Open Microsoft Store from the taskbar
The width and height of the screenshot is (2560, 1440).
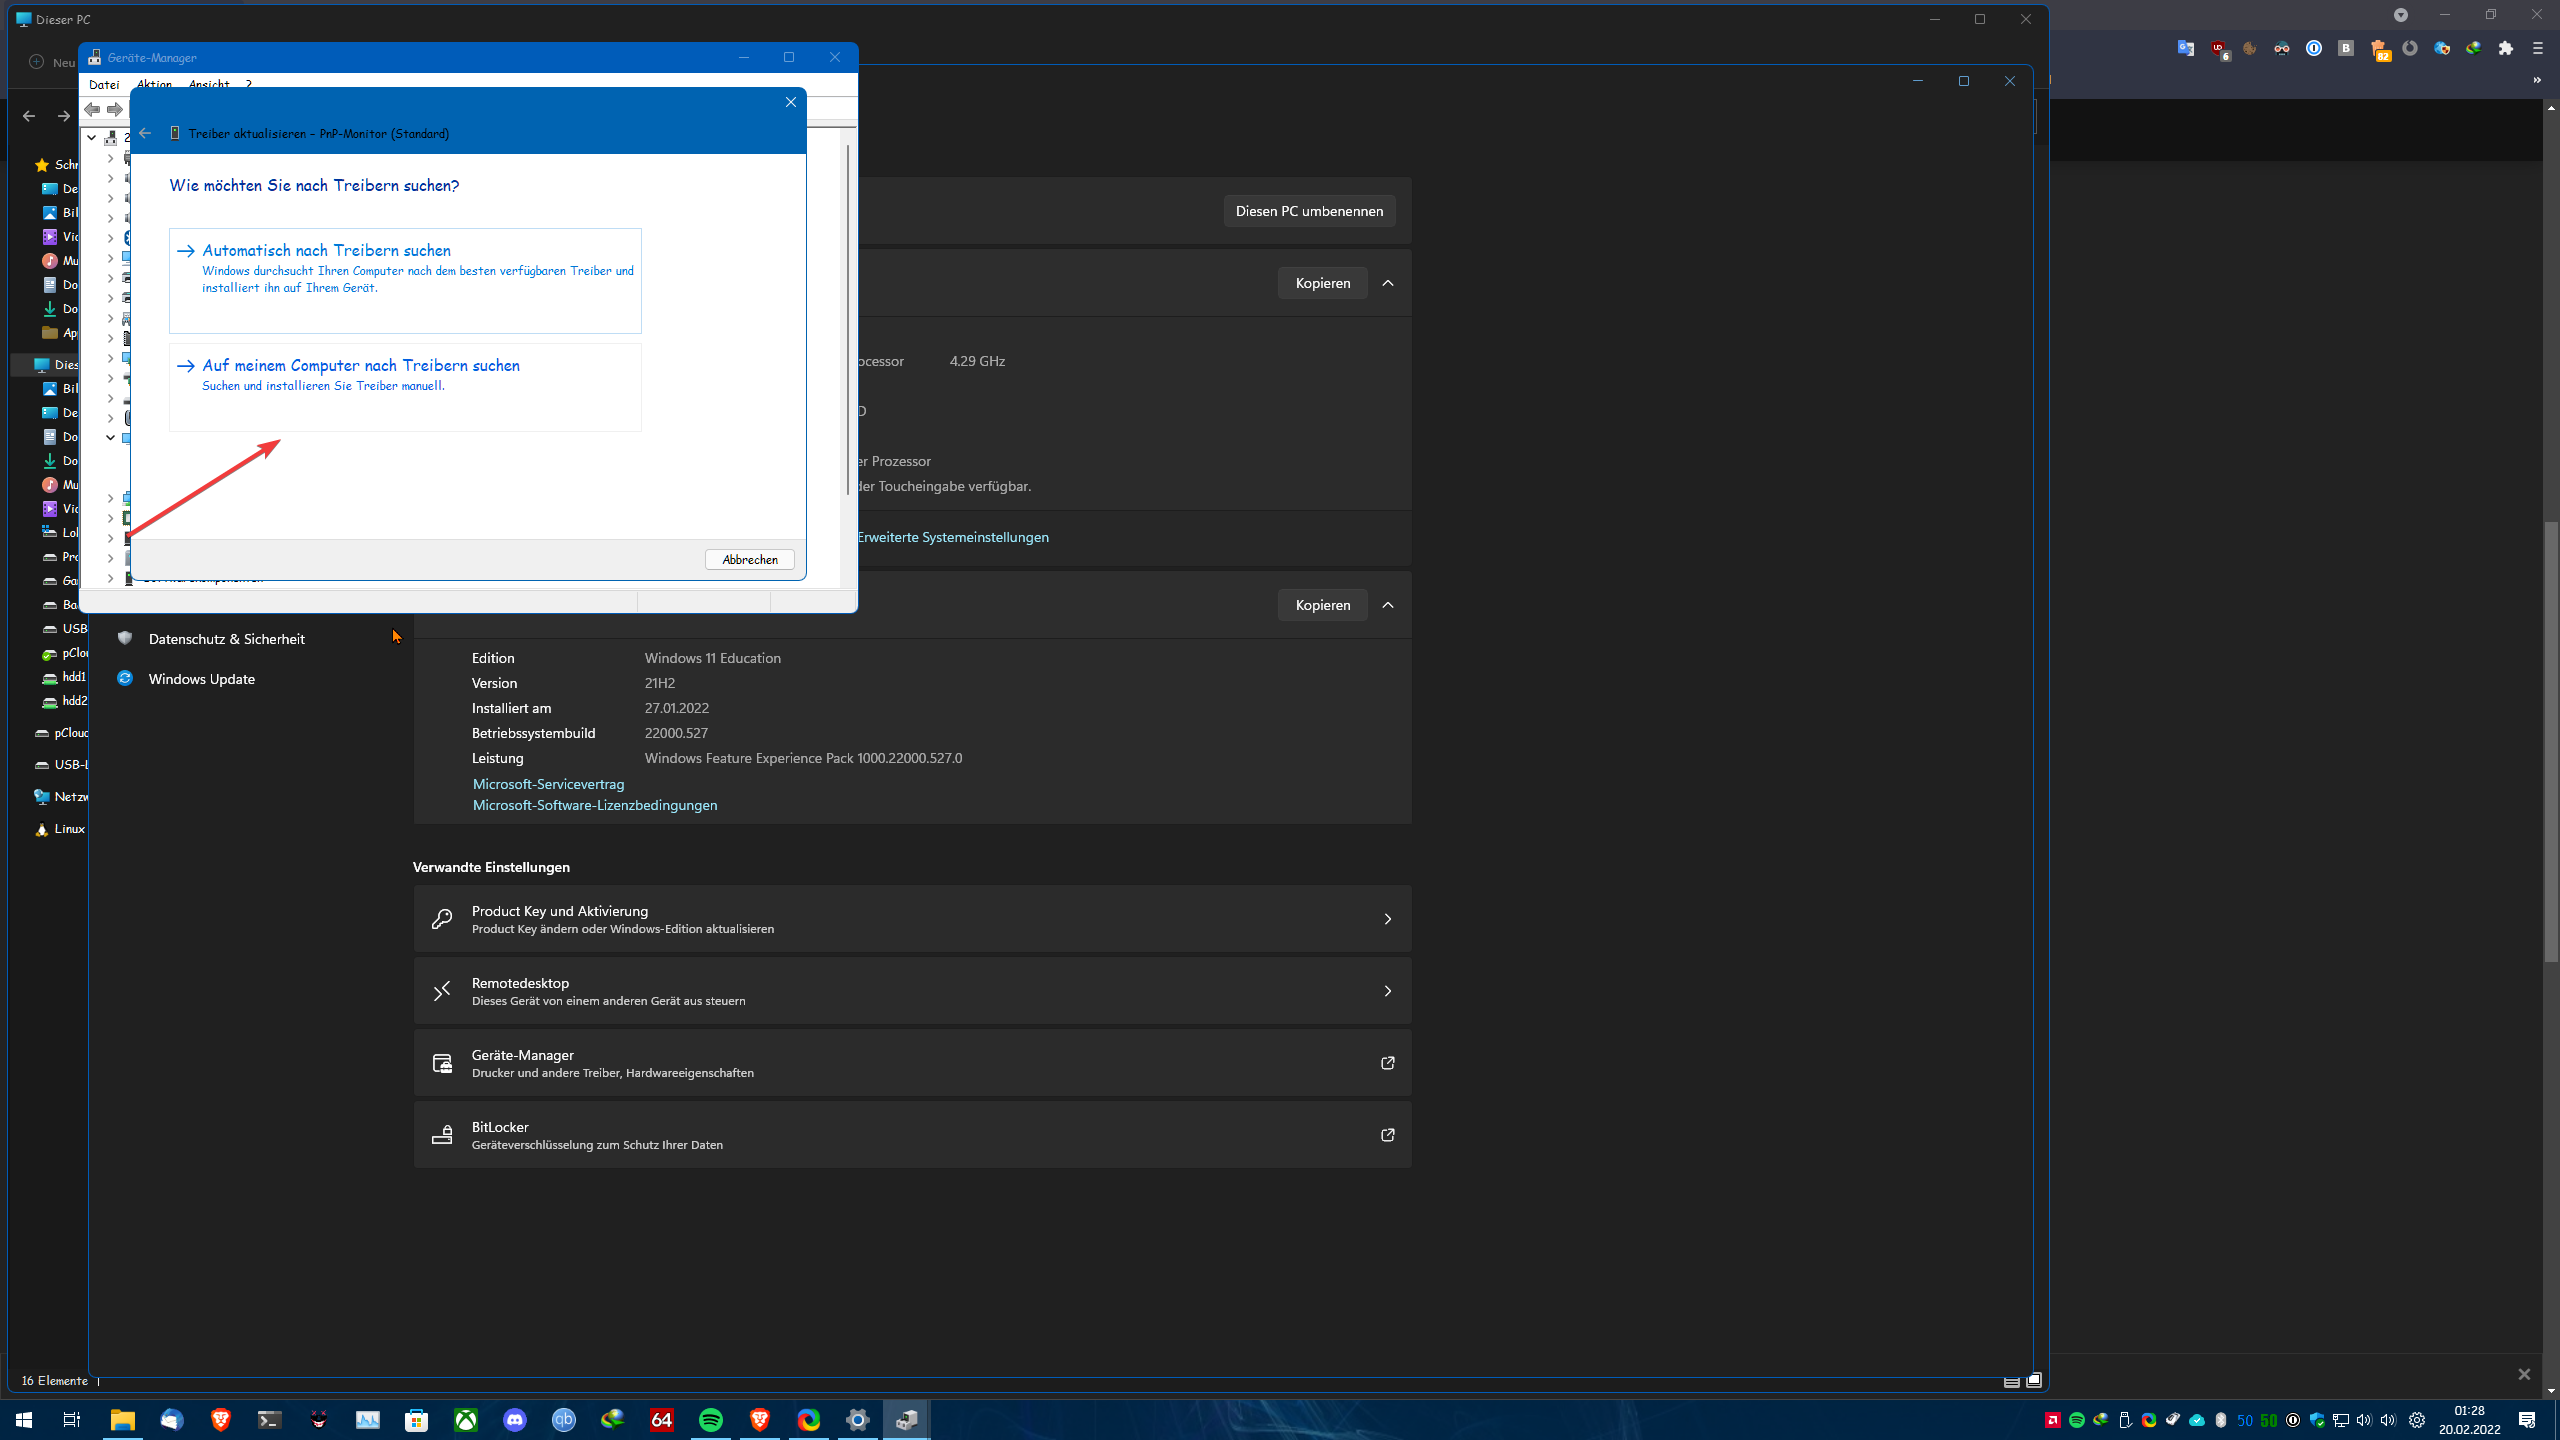[417, 1419]
